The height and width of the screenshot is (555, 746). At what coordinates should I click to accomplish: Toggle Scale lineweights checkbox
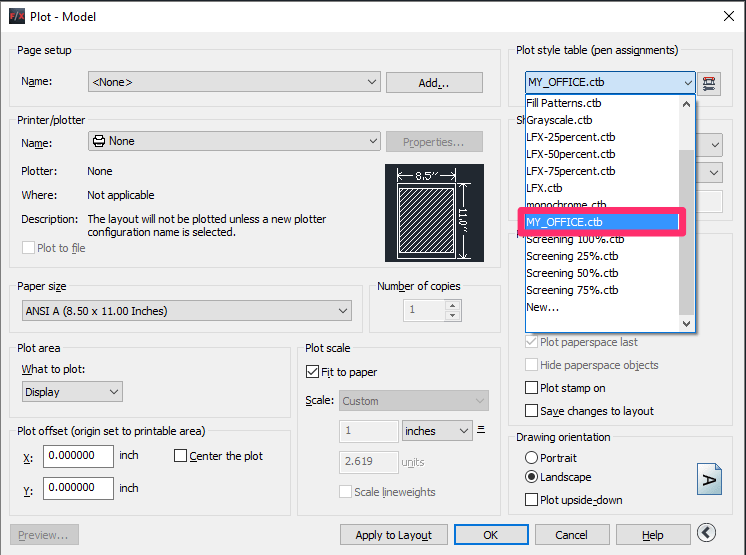[x=345, y=491]
